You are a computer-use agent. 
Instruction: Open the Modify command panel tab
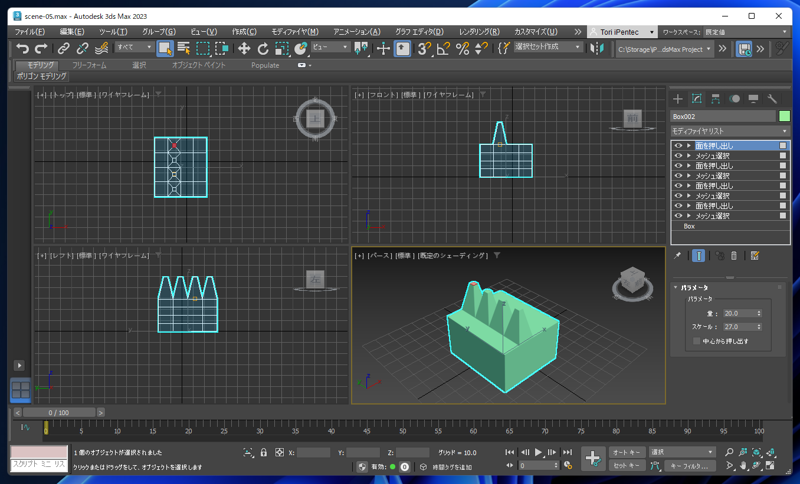696,98
